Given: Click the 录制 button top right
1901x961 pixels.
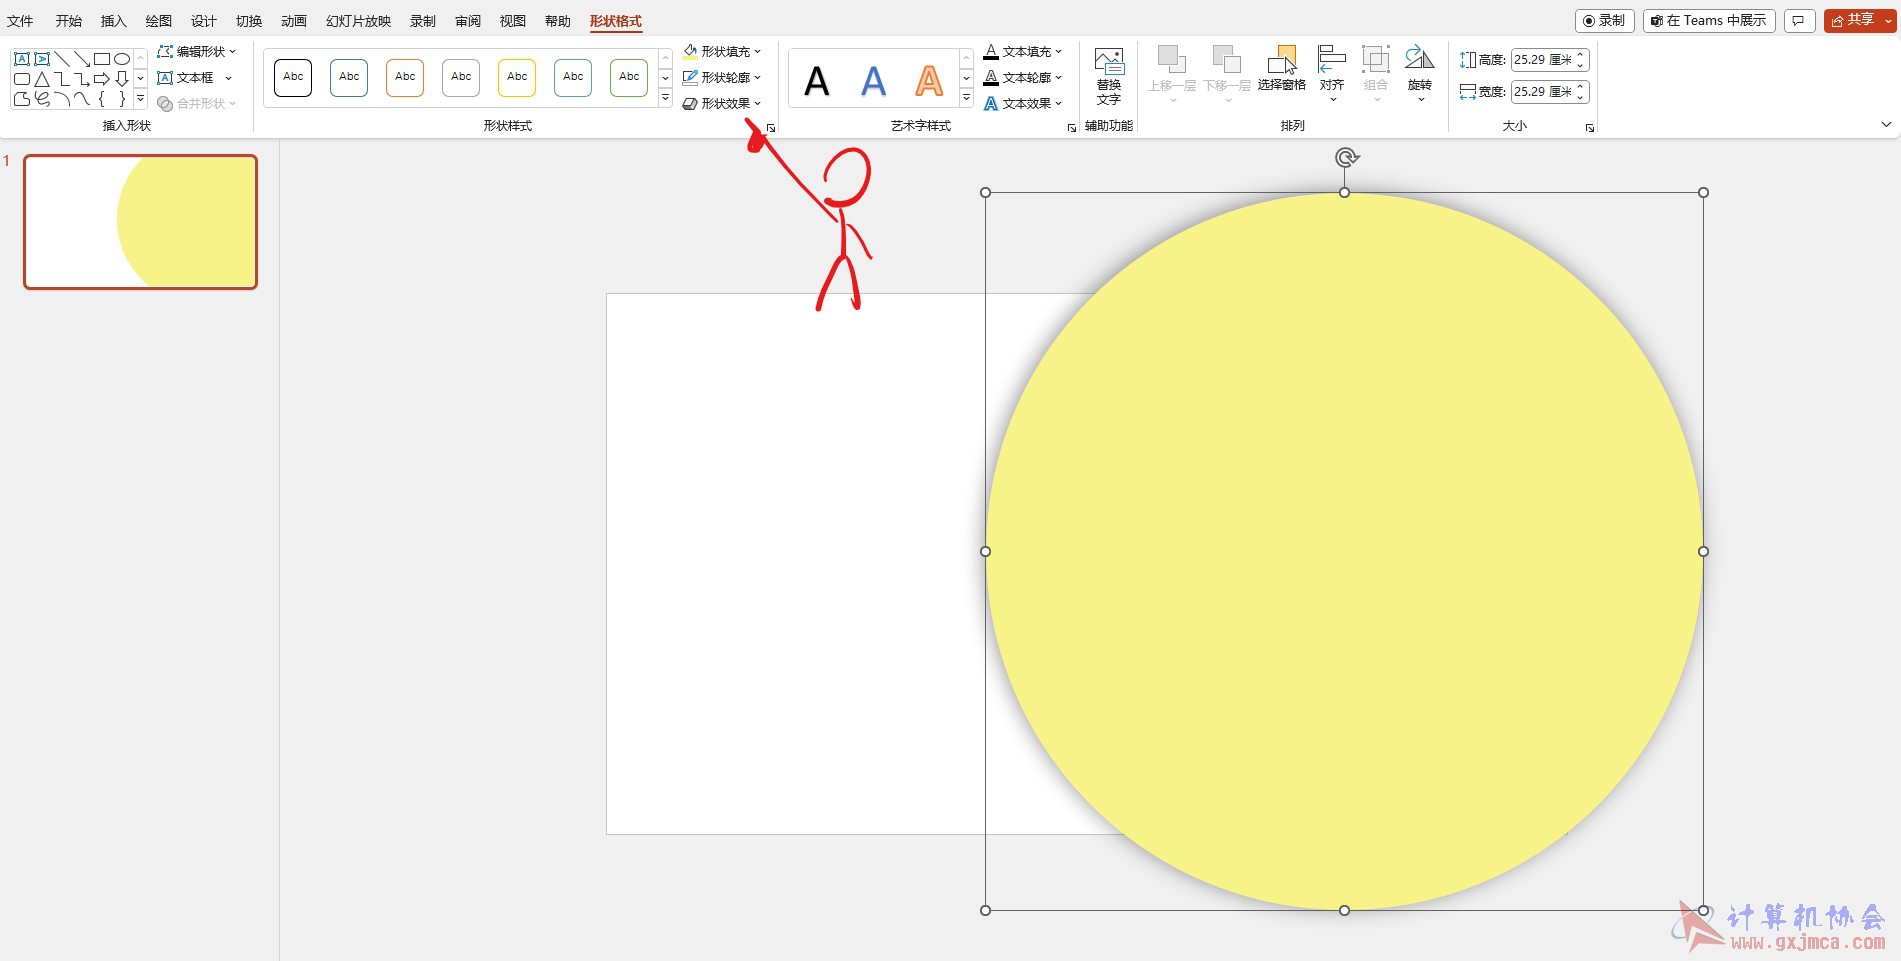Looking at the screenshot, I should tap(1605, 21).
